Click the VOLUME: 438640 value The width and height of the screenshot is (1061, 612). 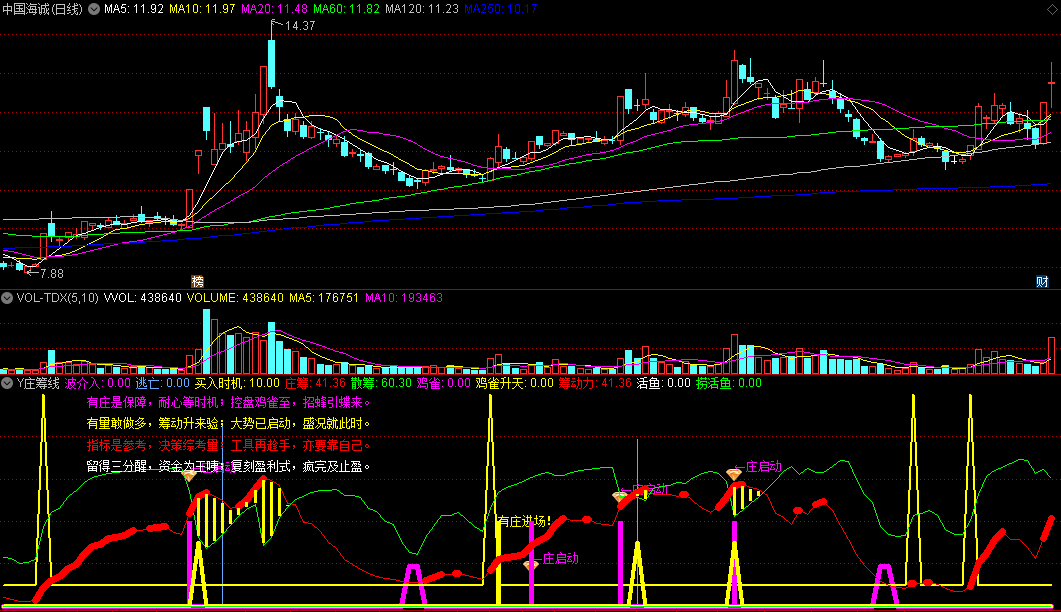click(235, 298)
